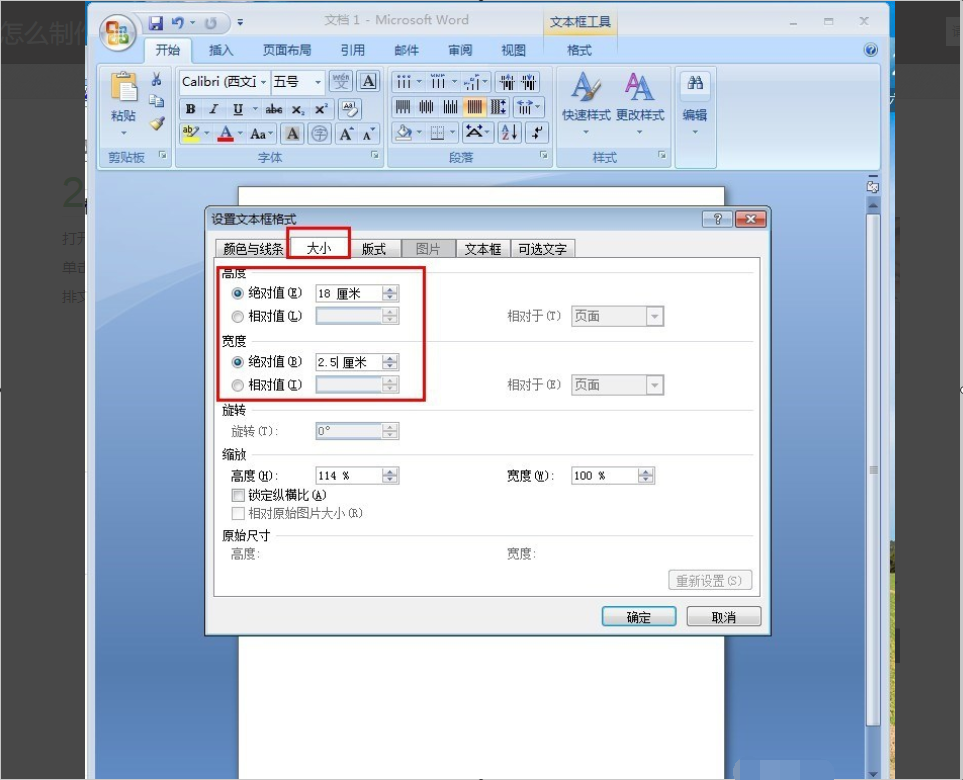Click the 取消 cancel button

(x=723, y=617)
